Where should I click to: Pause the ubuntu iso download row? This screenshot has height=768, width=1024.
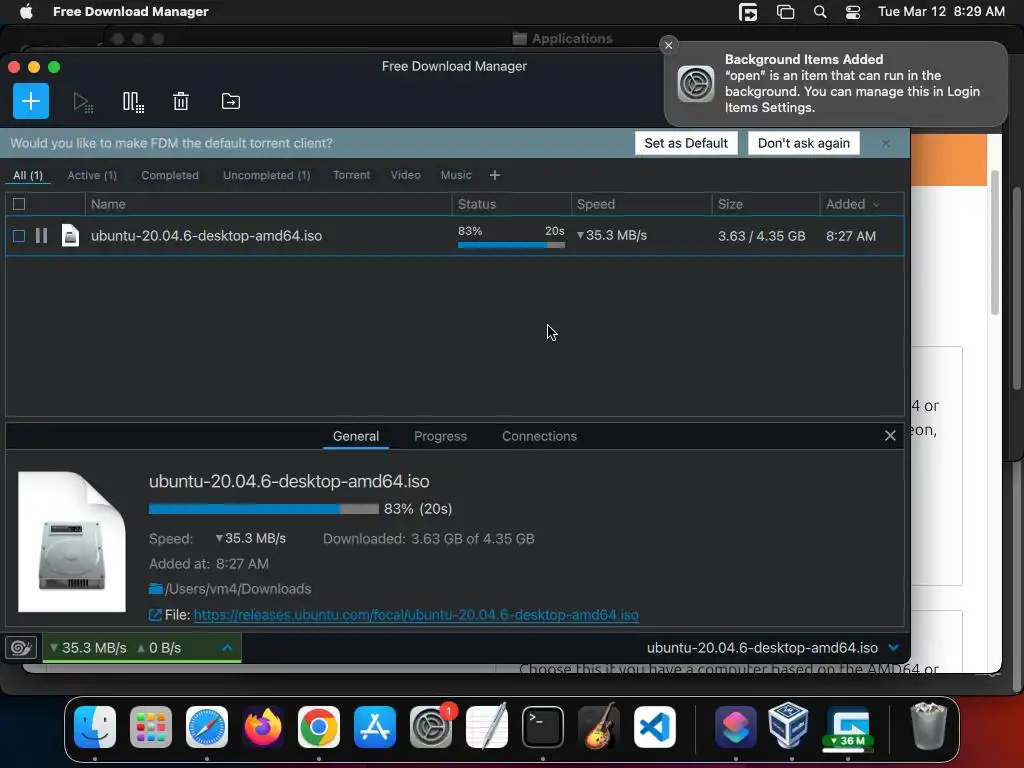point(41,236)
